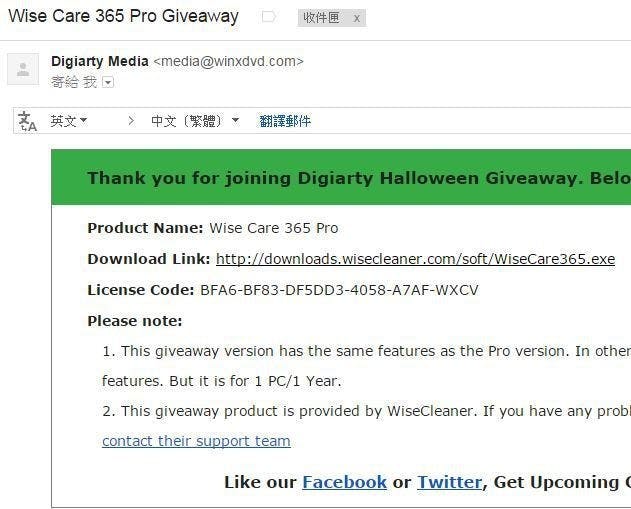This screenshot has height=509, width=631.
Task: Open the Facebook link
Action: (344, 482)
